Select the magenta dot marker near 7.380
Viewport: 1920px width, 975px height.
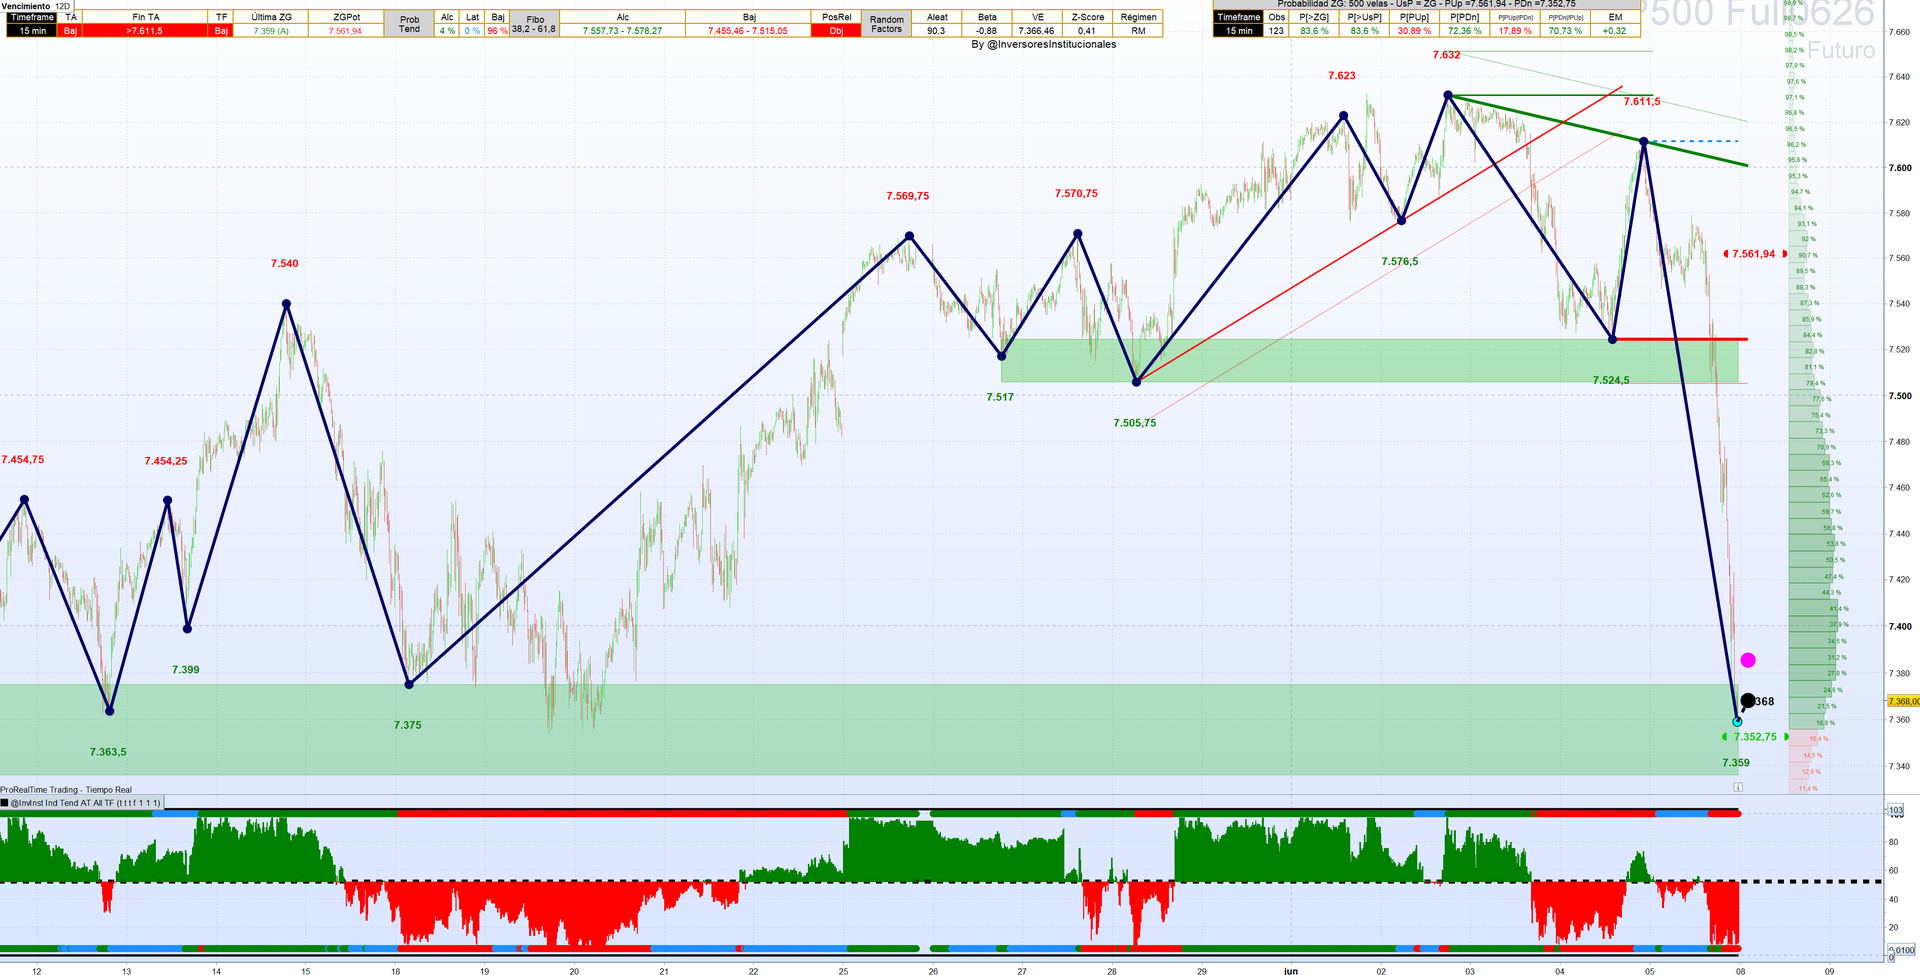(x=1748, y=660)
